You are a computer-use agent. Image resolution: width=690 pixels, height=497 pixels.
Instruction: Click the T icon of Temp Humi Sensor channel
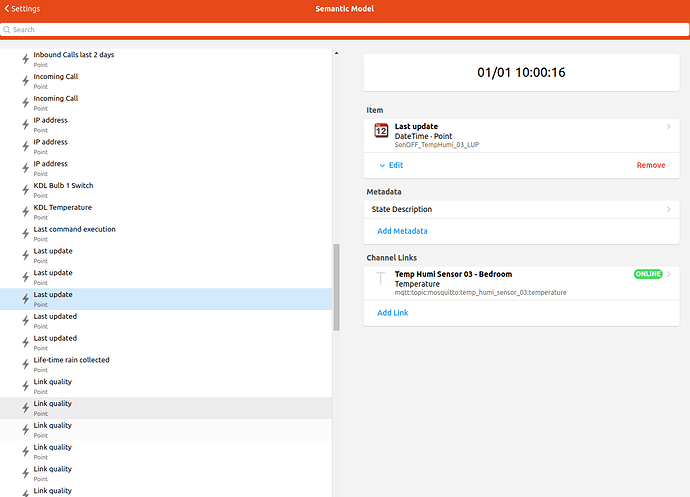380,279
